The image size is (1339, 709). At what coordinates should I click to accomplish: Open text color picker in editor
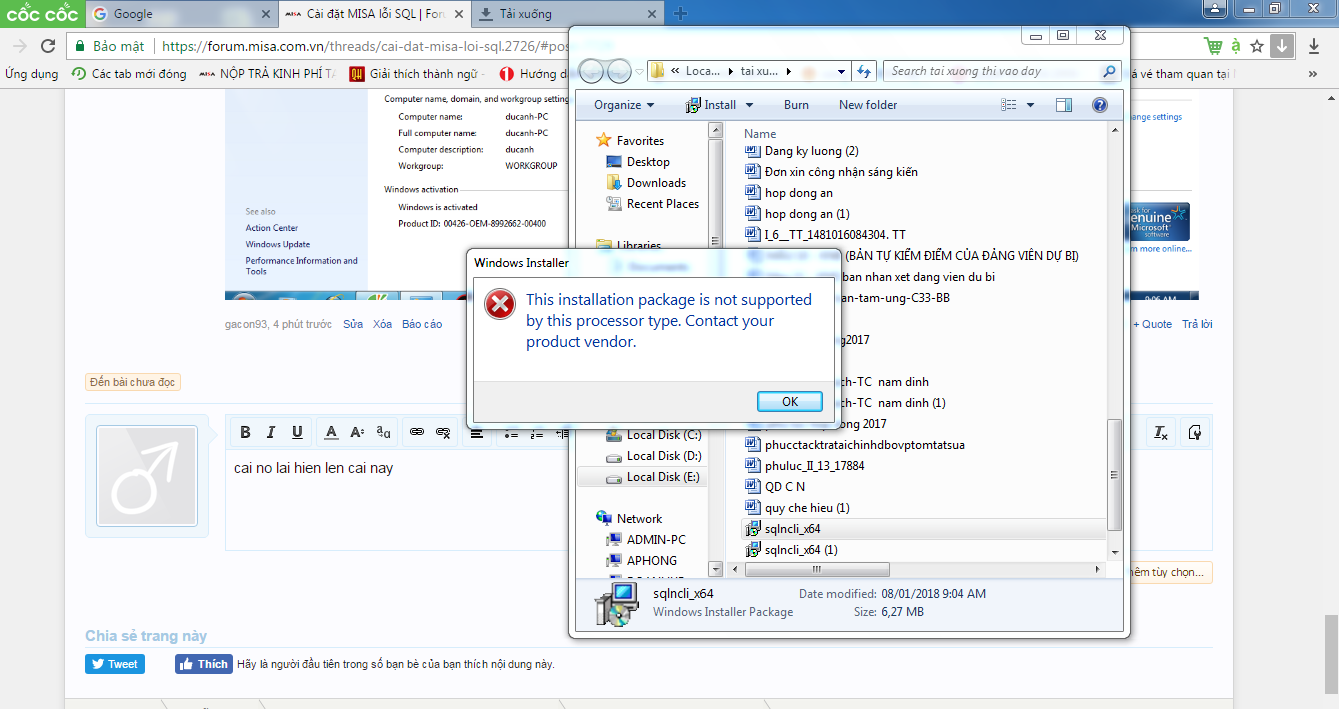click(x=332, y=432)
